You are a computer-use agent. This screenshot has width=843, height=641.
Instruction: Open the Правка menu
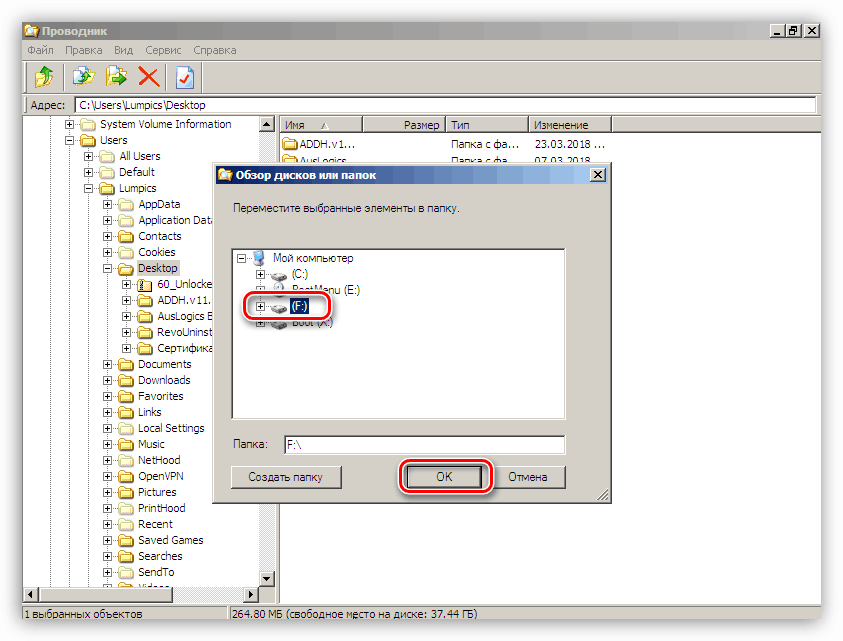[83, 50]
